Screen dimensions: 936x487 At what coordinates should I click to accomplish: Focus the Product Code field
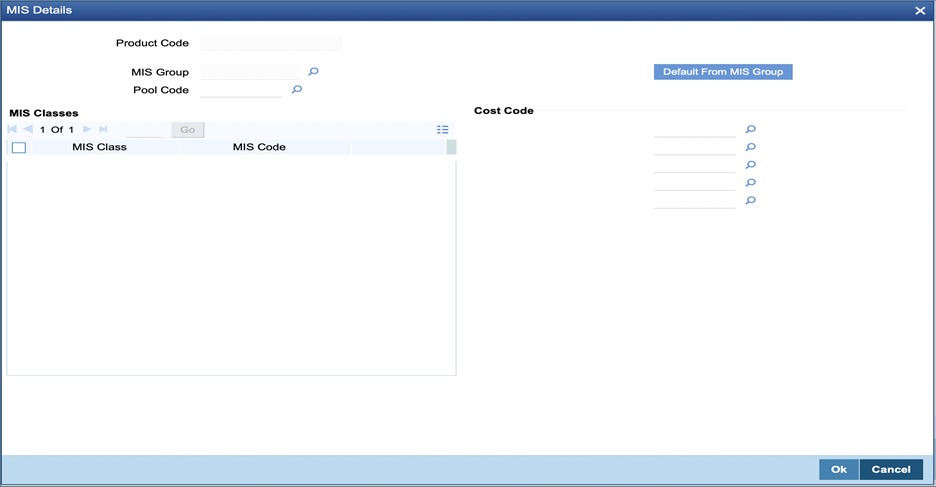[271, 43]
